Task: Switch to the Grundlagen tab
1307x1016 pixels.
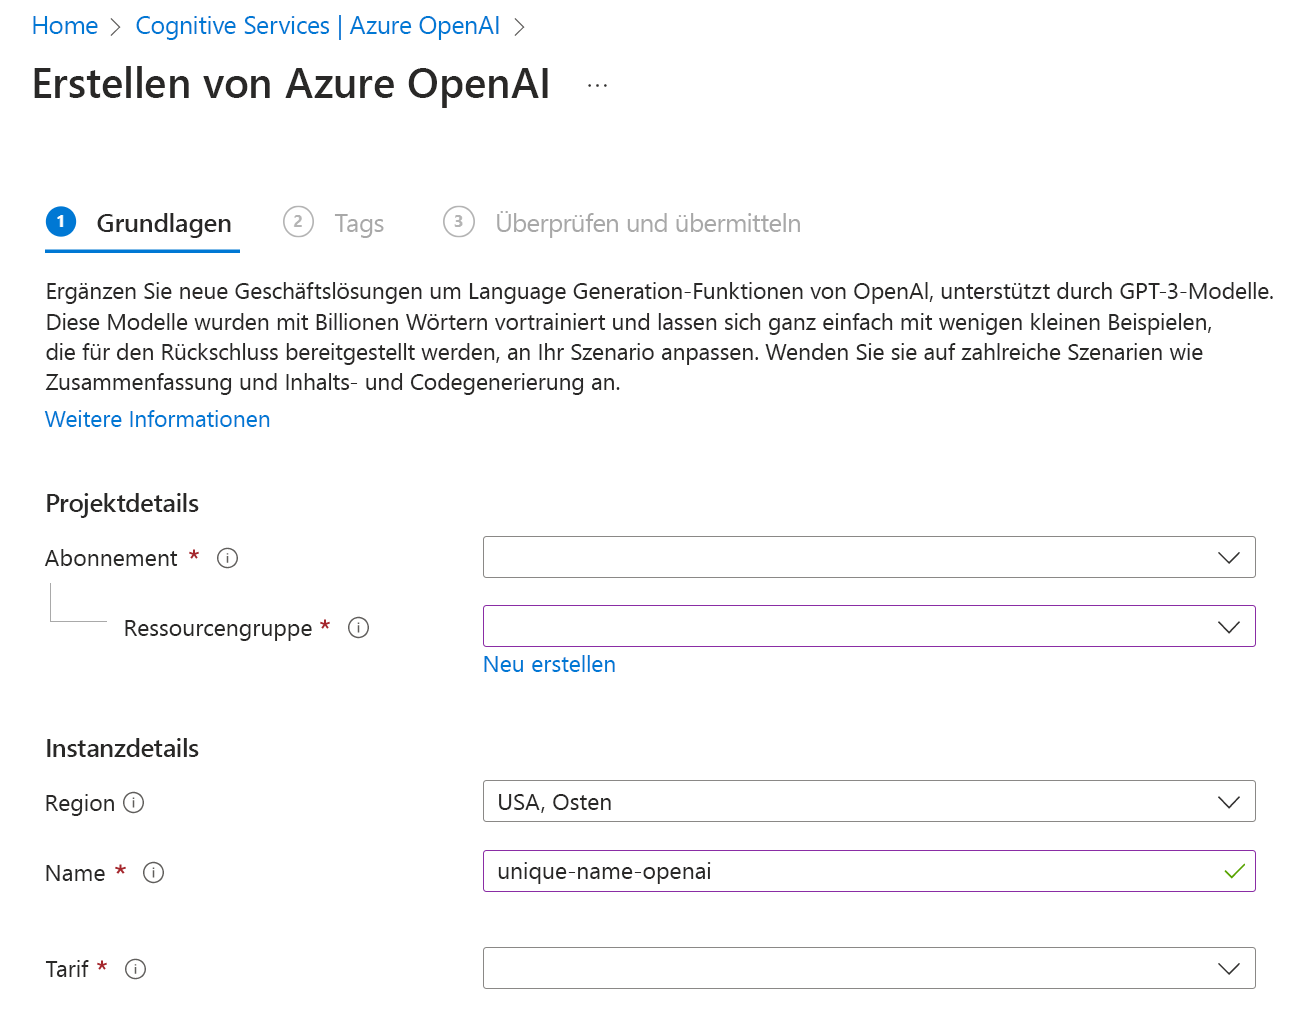Action: click(x=143, y=223)
